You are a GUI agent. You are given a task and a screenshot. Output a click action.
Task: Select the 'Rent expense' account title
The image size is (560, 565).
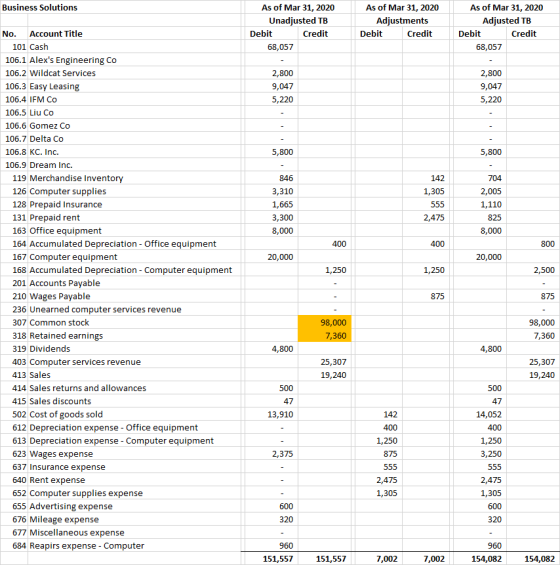point(57,480)
